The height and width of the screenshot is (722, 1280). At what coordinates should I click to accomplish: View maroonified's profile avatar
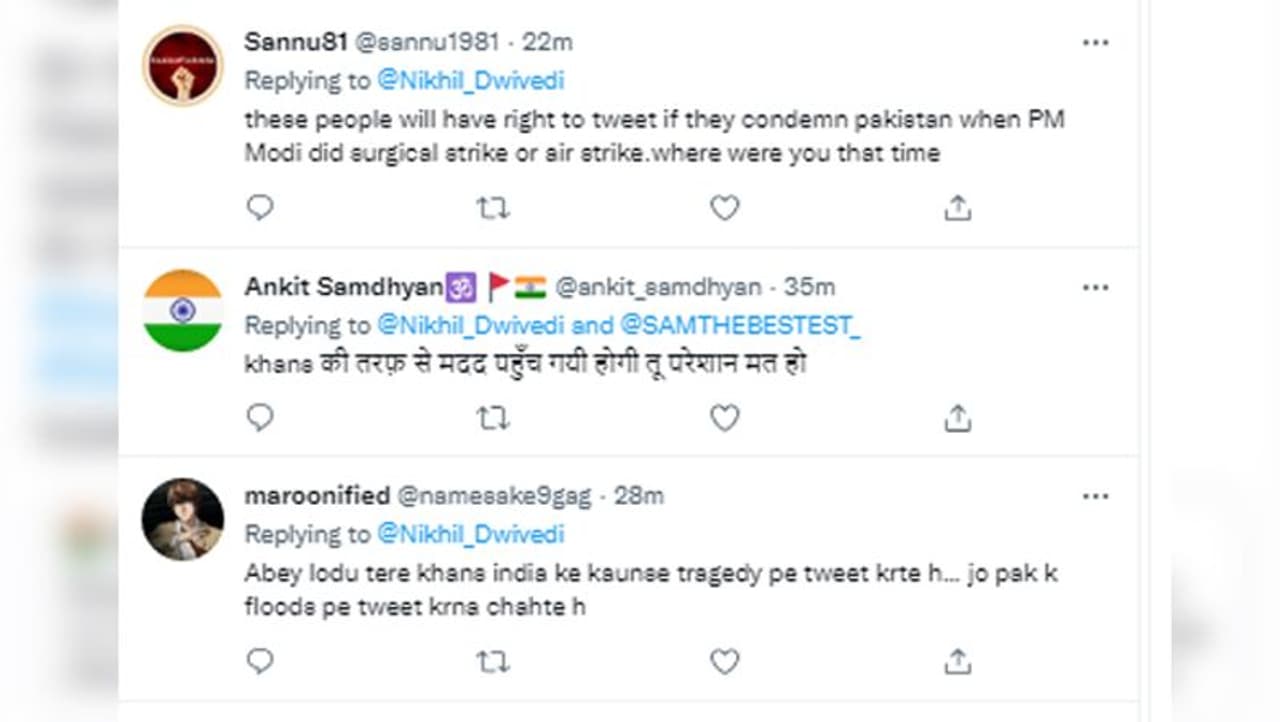click(x=182, y=519)
